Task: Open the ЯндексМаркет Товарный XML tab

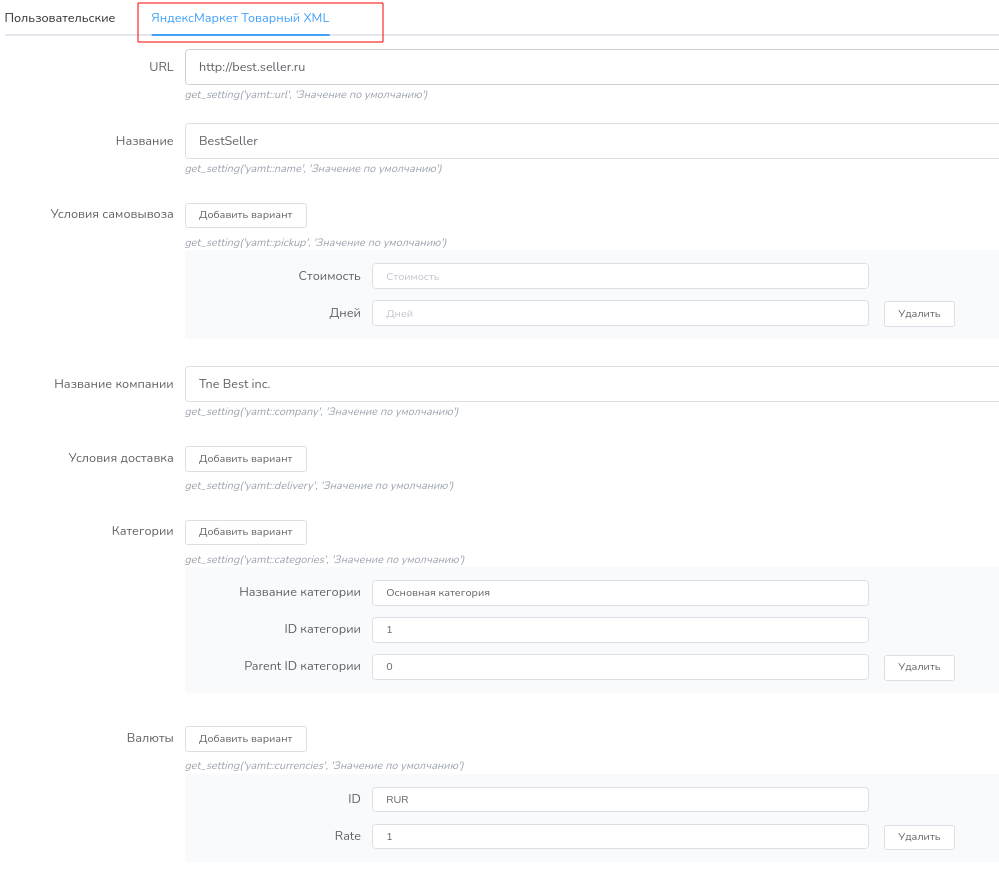Action: coord(240,18)
